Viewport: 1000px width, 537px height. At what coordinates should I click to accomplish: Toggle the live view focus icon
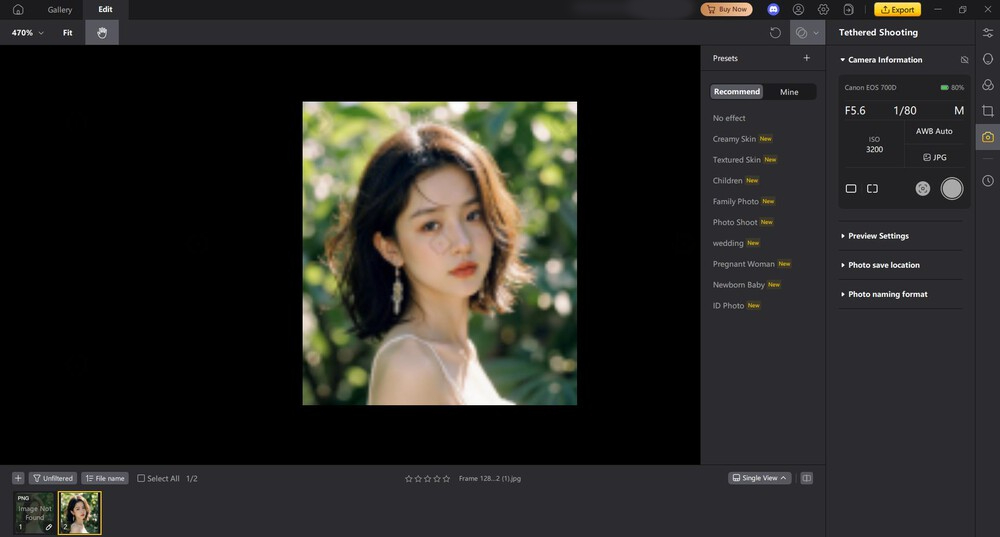[x=922, y=188]
